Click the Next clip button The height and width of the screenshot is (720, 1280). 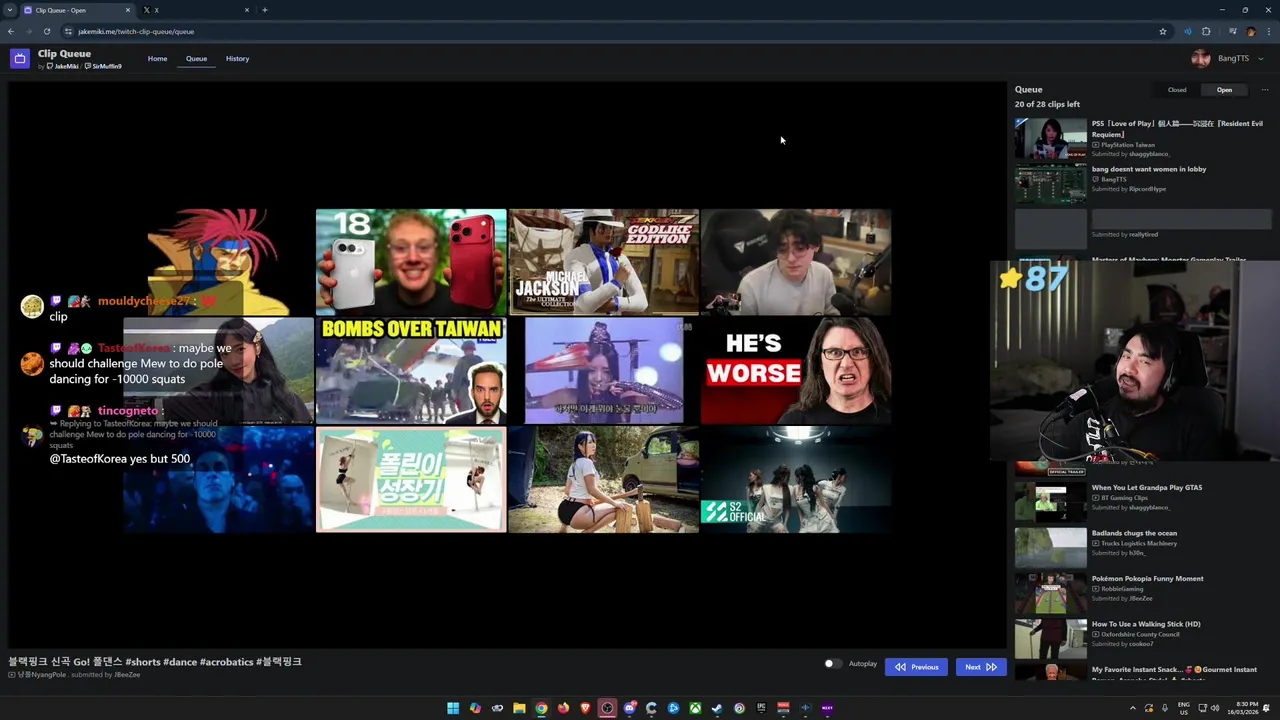[x=980, y=667]
